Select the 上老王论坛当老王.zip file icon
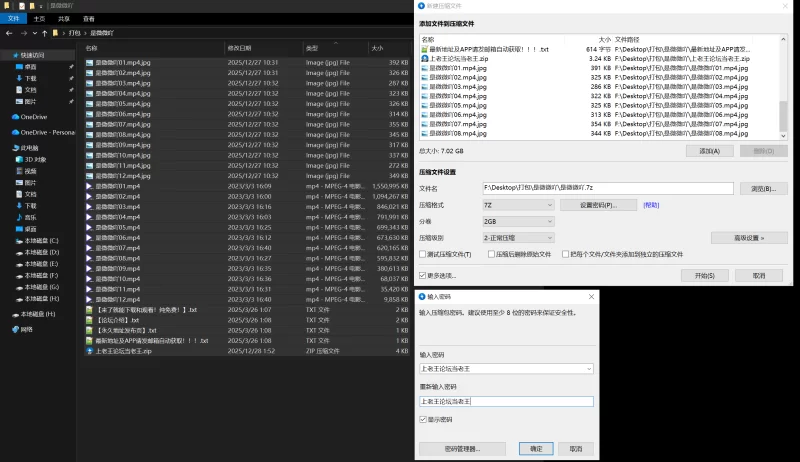Viewport: 800px width, 462px height. [89, 351]
